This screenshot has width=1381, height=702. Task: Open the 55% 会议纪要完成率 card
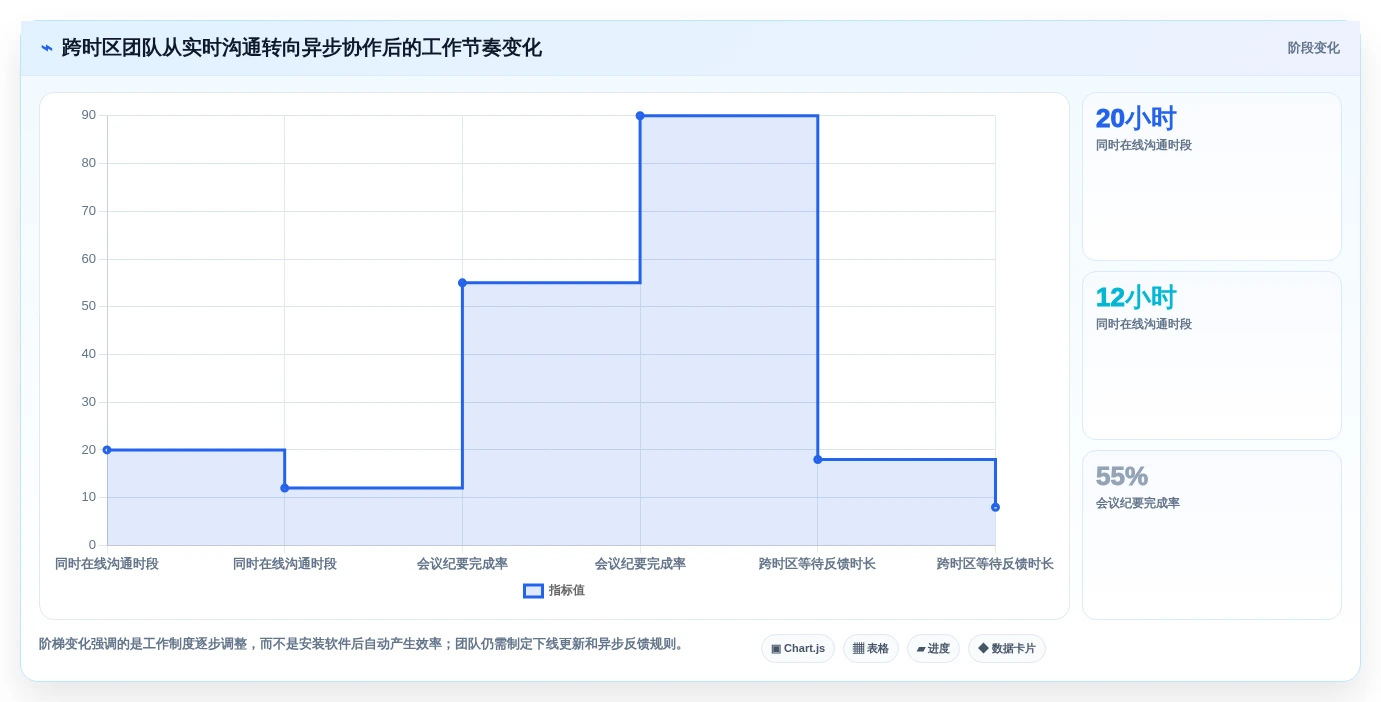tap(1212, 535)
